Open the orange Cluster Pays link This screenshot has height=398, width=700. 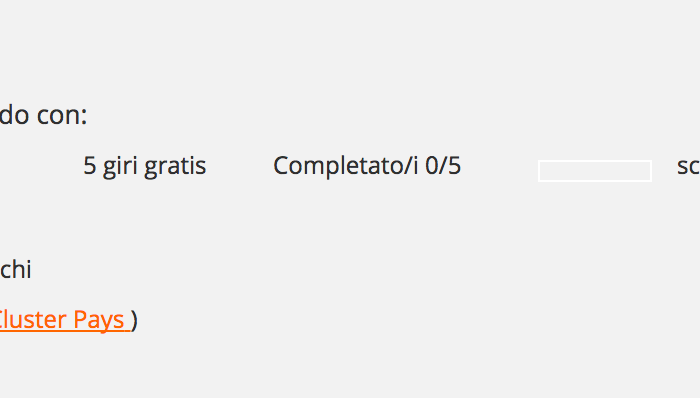pos(65,320)
